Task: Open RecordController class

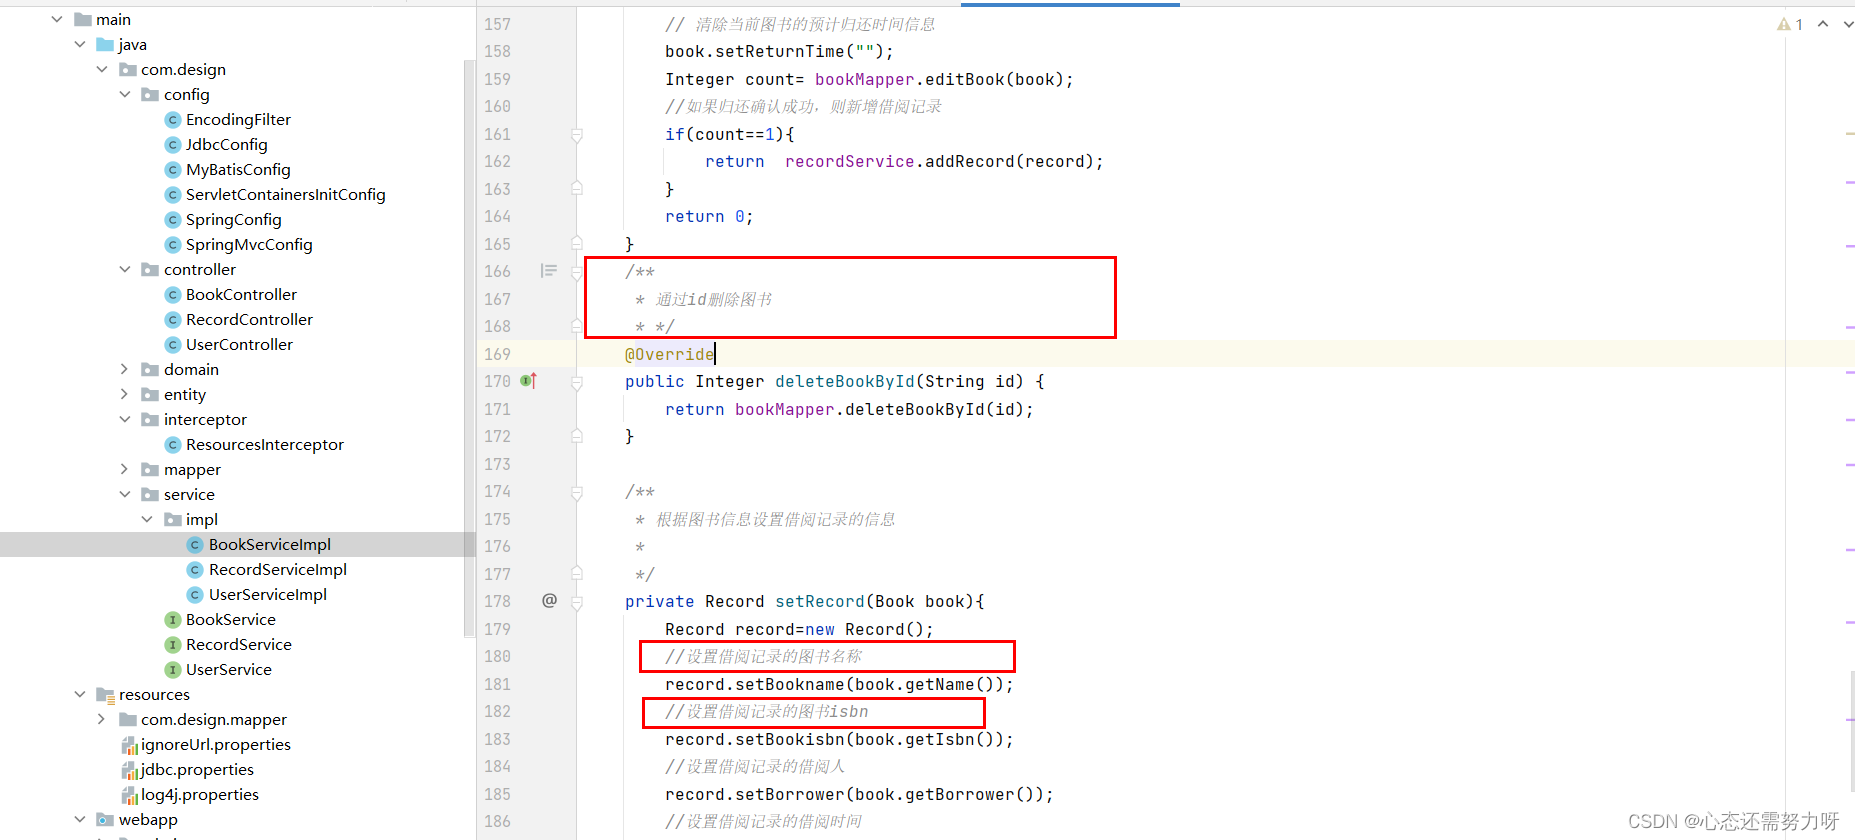Action: tap(249, 319)
